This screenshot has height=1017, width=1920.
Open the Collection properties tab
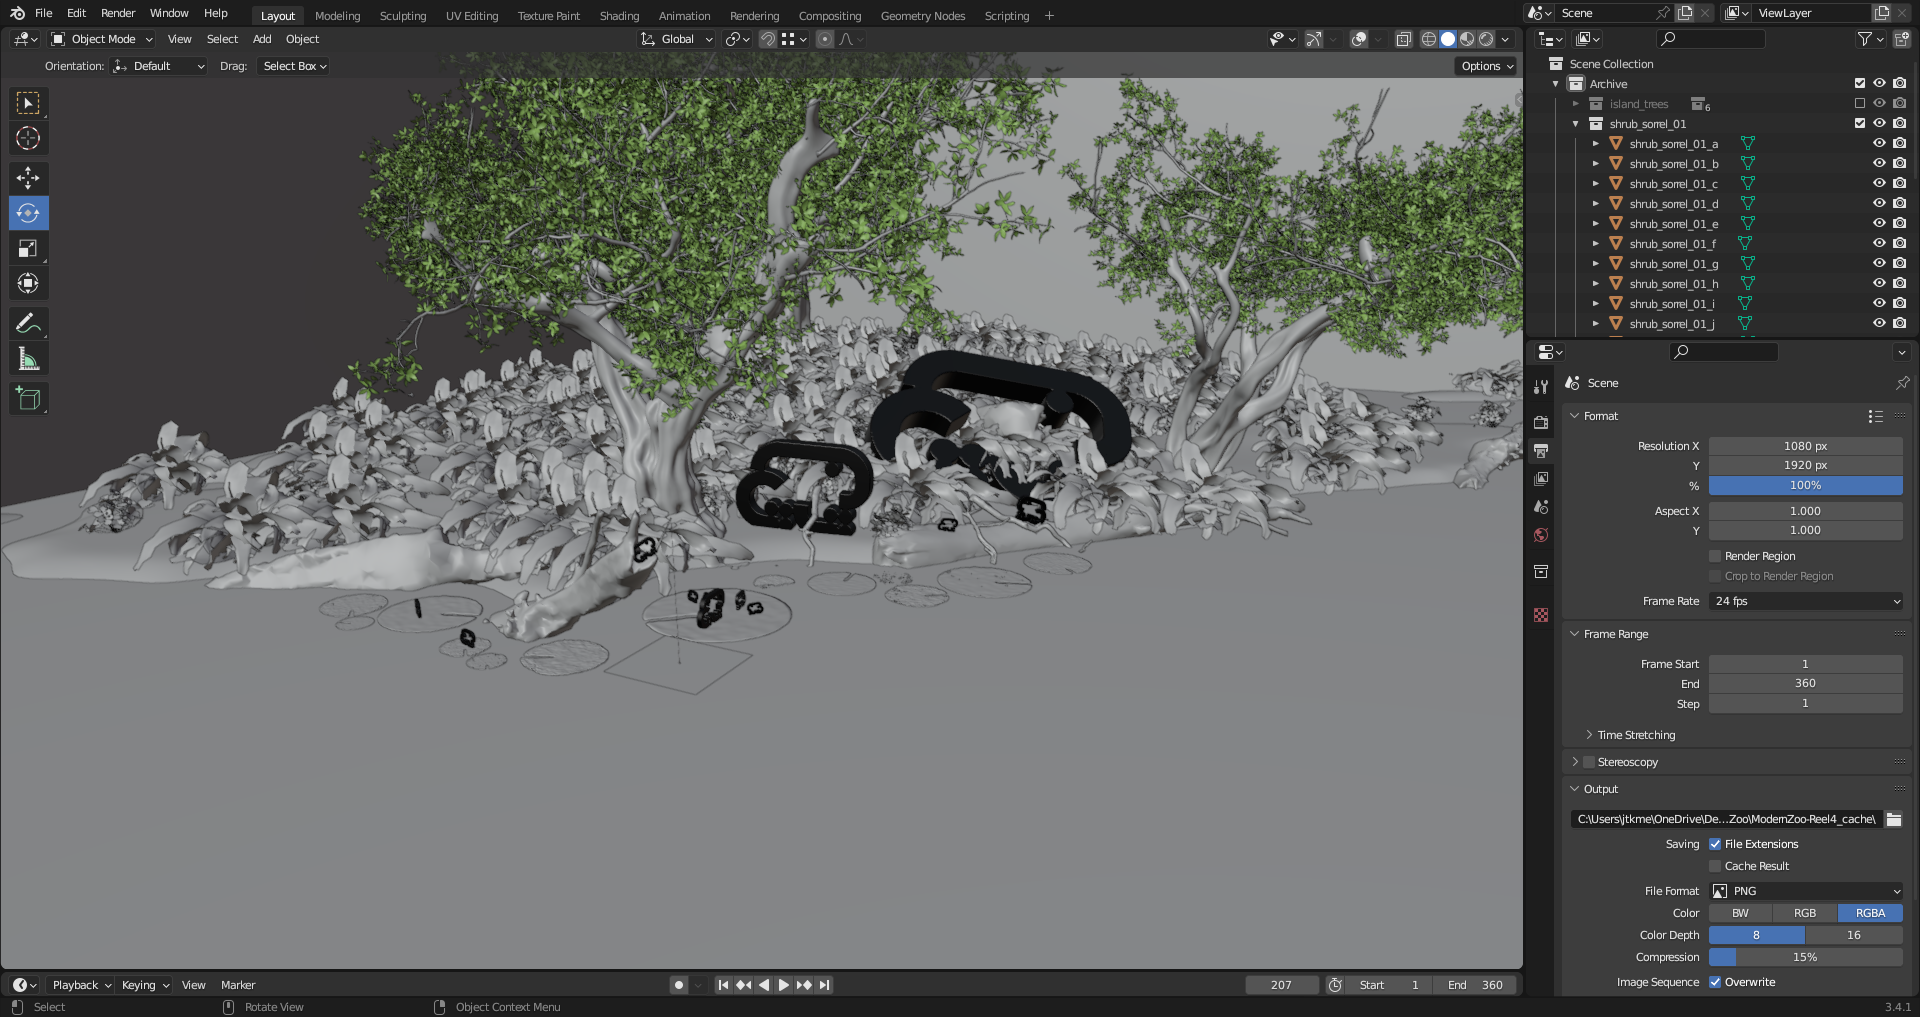click(x=1541, y=571)
